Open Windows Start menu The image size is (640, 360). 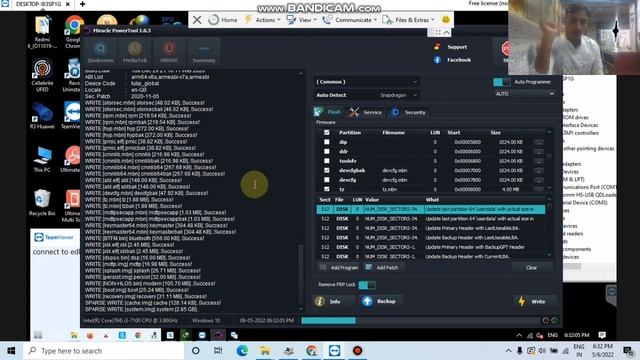[x=11, y=351]
